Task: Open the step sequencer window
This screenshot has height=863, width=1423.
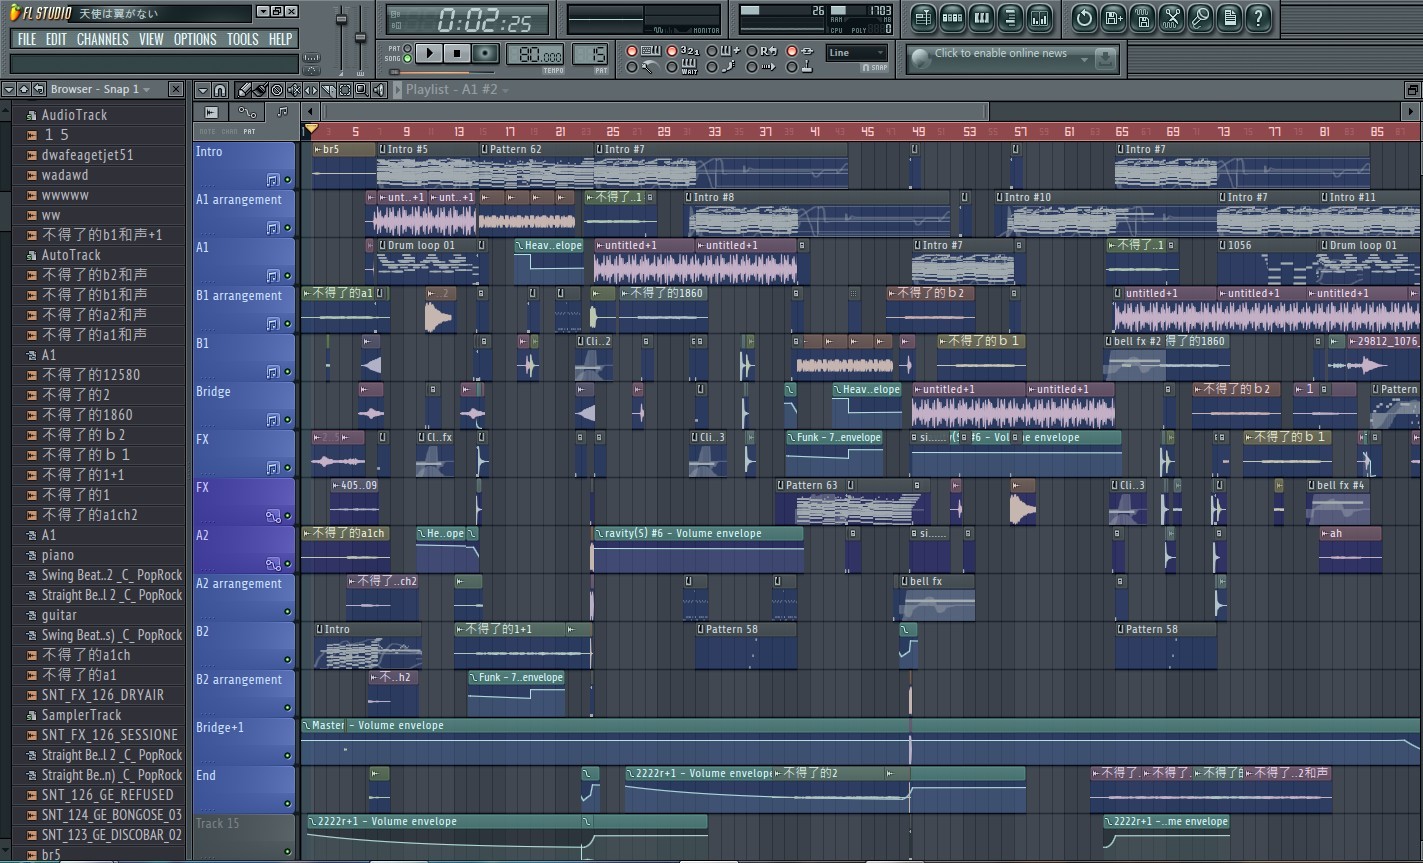Action: point(952,18)
